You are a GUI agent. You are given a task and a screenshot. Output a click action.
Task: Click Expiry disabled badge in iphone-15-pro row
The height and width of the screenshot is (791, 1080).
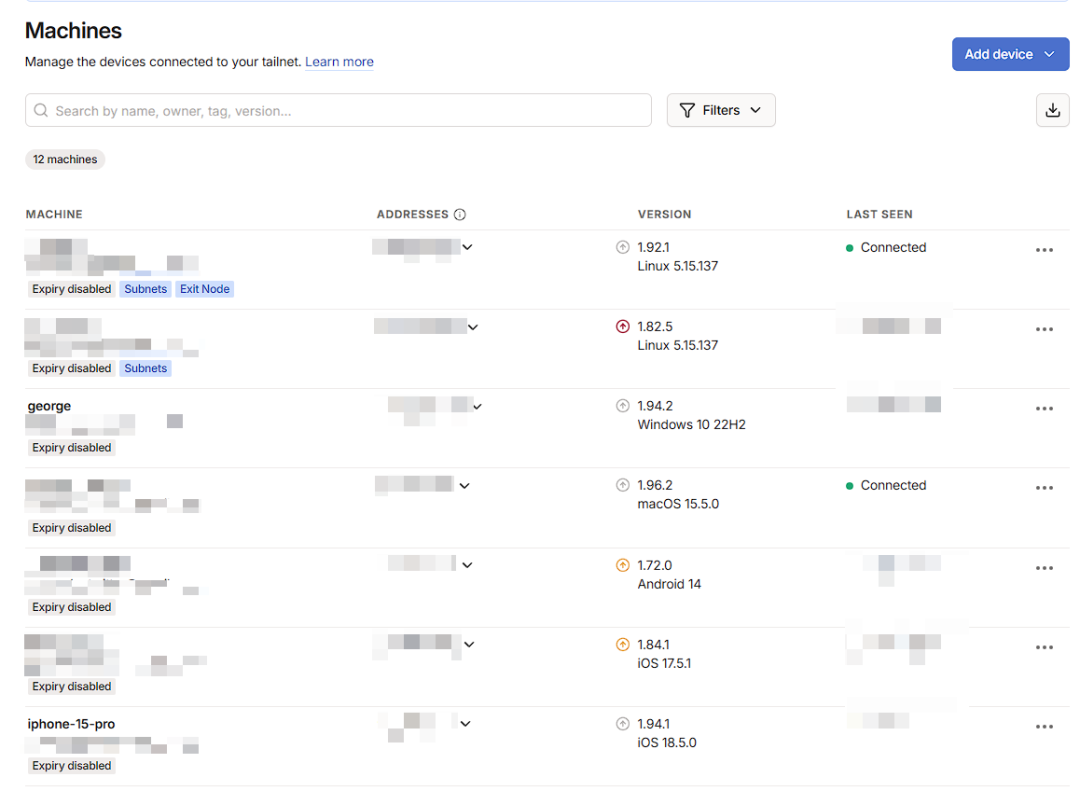71,766
